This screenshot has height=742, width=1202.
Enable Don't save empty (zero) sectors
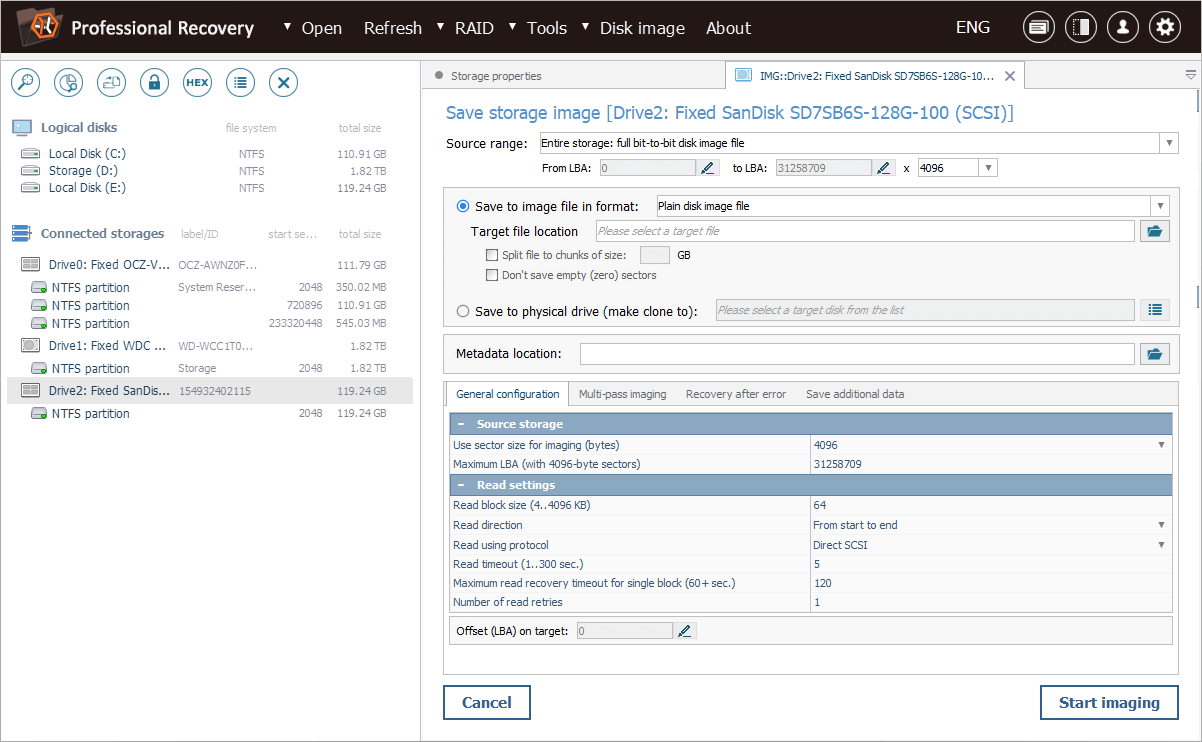click(492, 275)
